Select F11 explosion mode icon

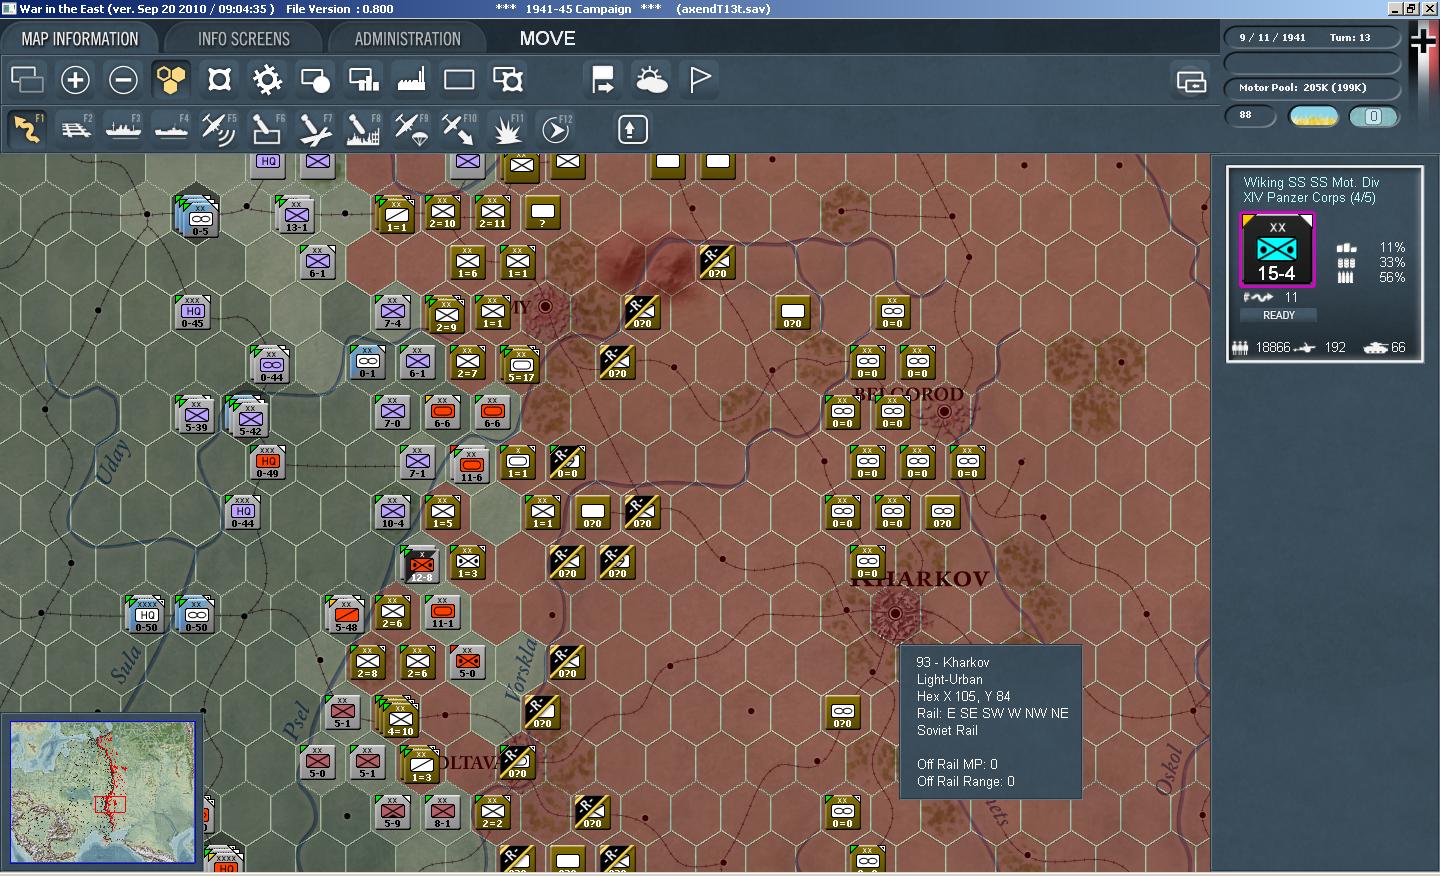[507, 129]
